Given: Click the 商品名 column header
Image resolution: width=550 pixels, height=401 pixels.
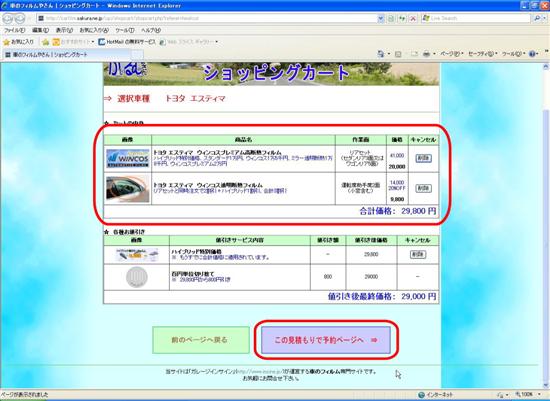Looking at the screenshot, I should pyautogui.click(x=243, y=140).
